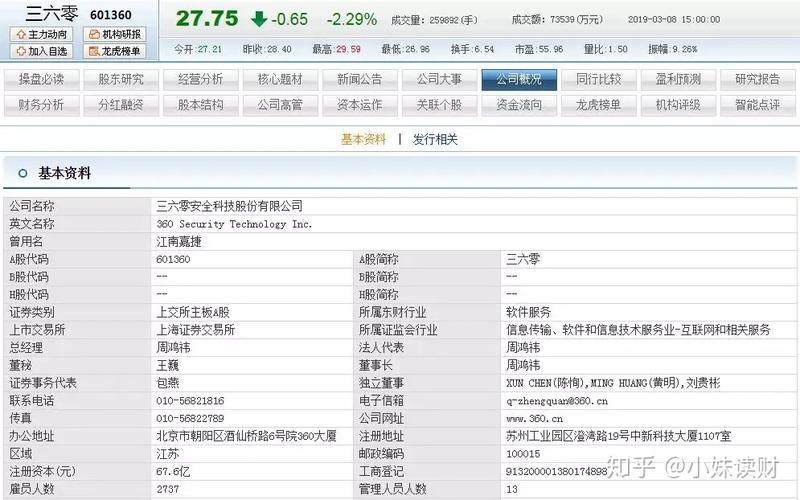
Task: Click the timestamp 2019-03-08 15:00:00
Action: point(674,19)
